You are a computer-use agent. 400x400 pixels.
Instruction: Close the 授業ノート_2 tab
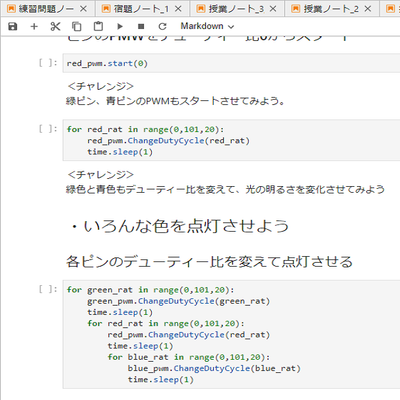click(x=368, y=9)
